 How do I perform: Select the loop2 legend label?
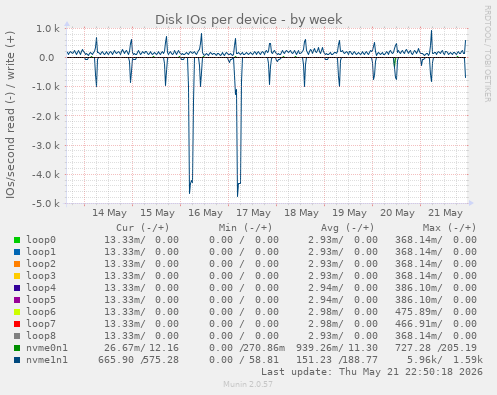pos(41,264)
